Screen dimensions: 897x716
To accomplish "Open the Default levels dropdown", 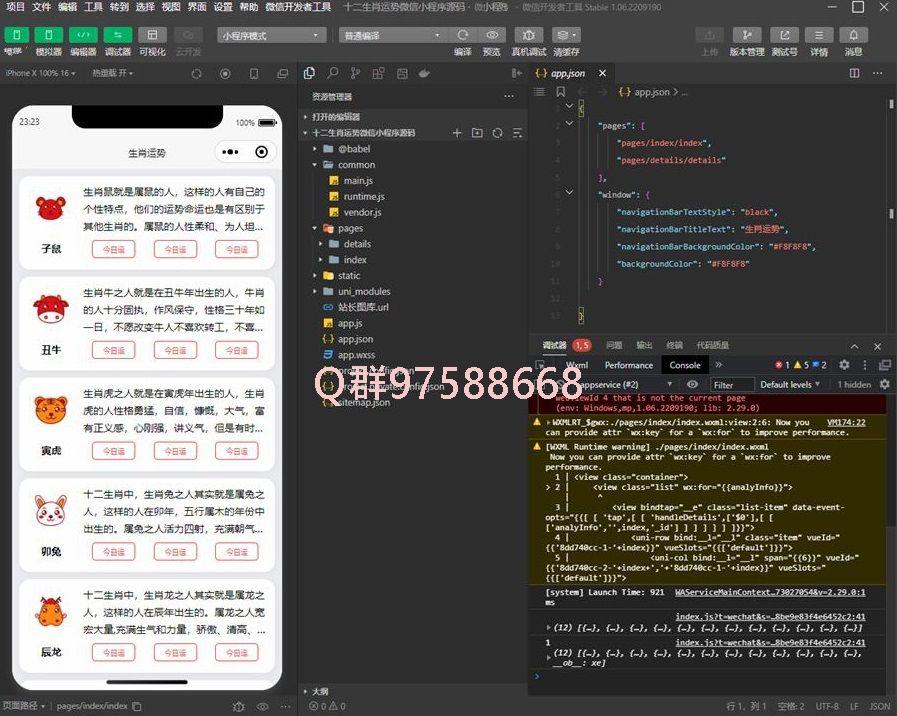I will [x=789, y=384].
